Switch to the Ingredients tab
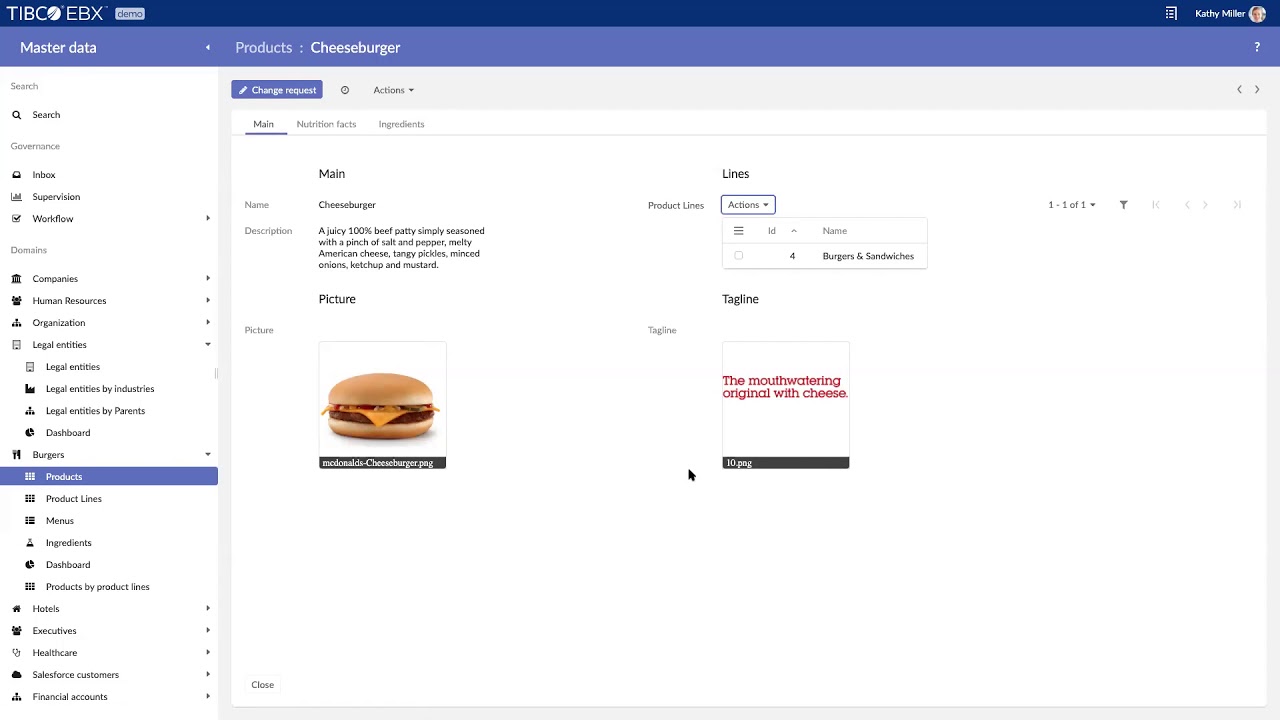1280x720 pixels. pos(401,124)
